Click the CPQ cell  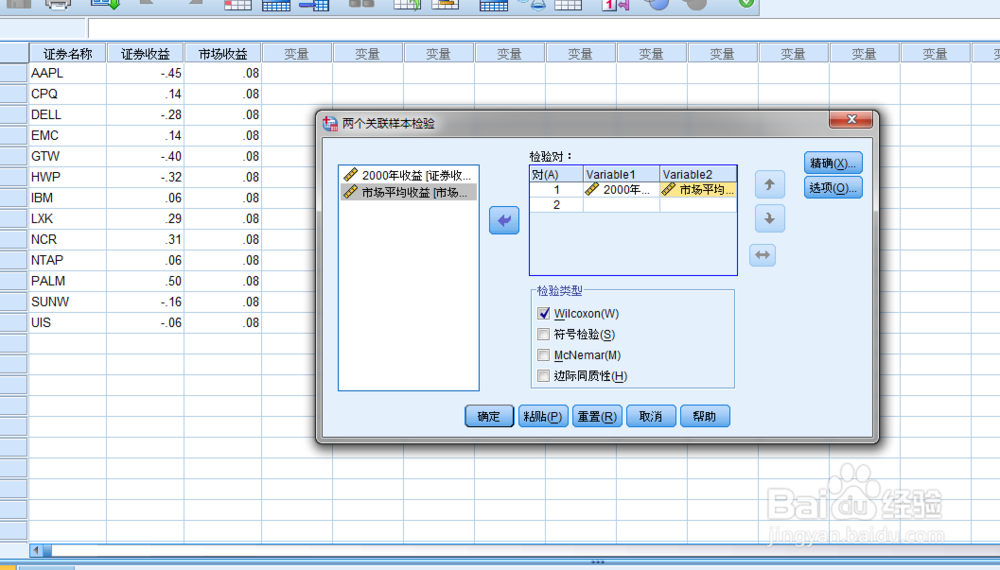point(68,94)
